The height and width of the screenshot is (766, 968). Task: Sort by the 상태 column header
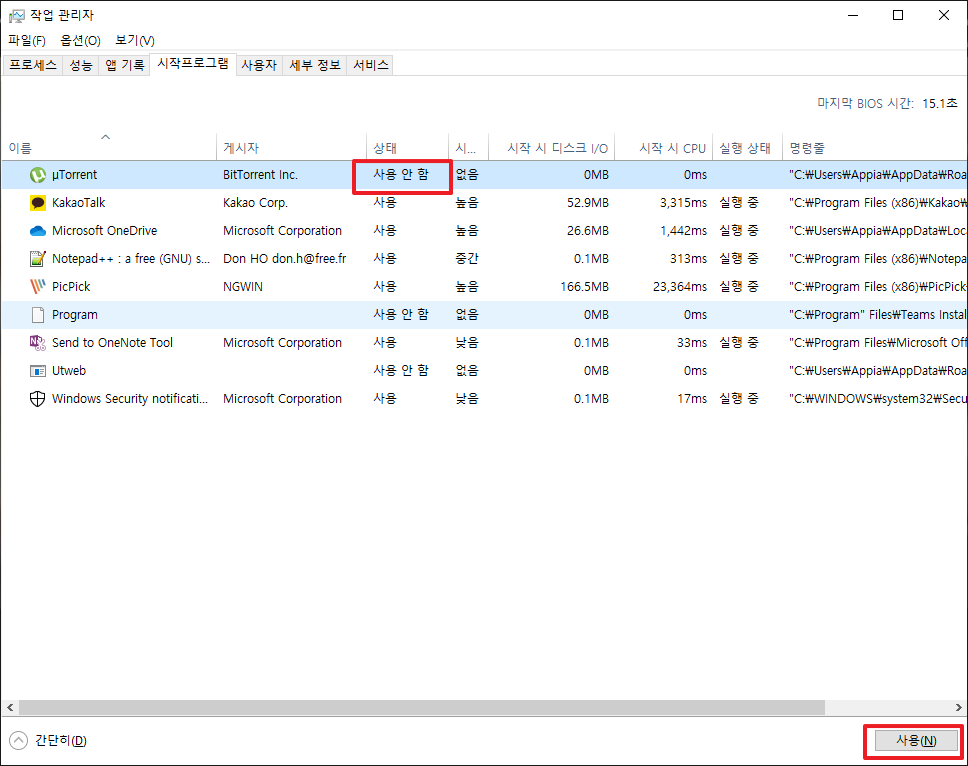[x=407, y=148]
